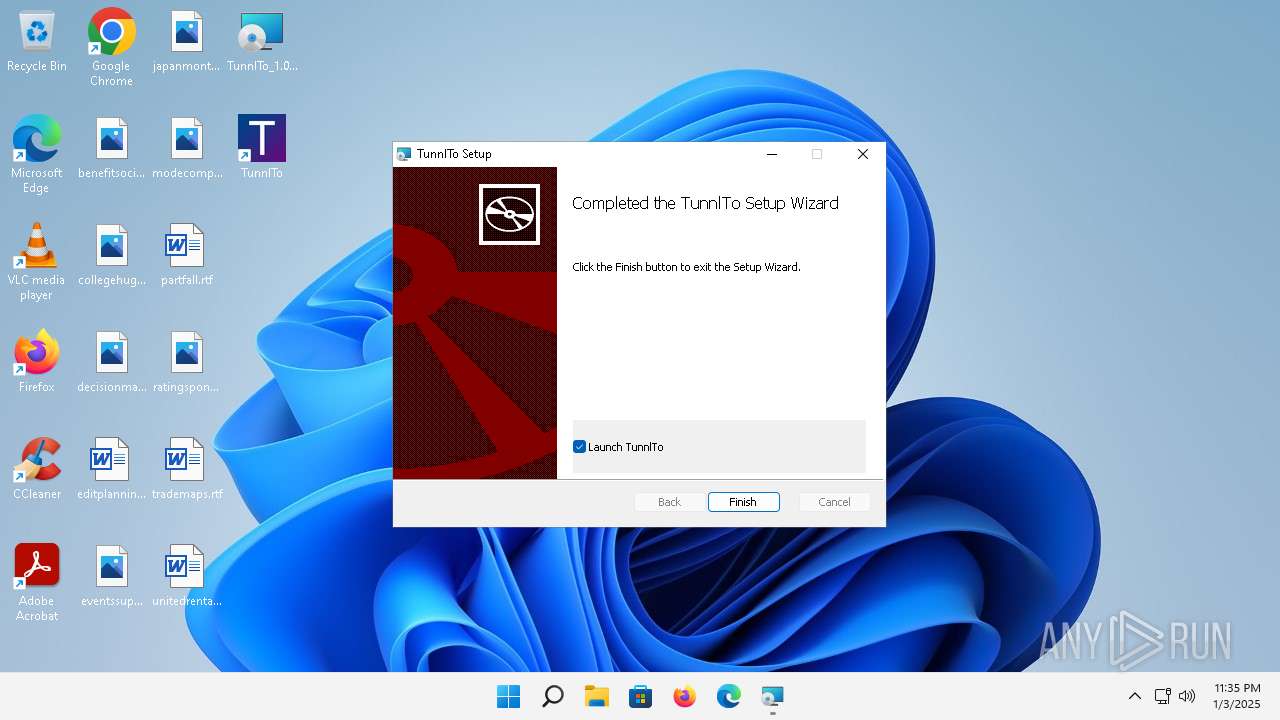This screenshot has height=720, width=1280.
Task: Click the TunnlTo Setup title bar icon
Action: (x=404, y=154)
